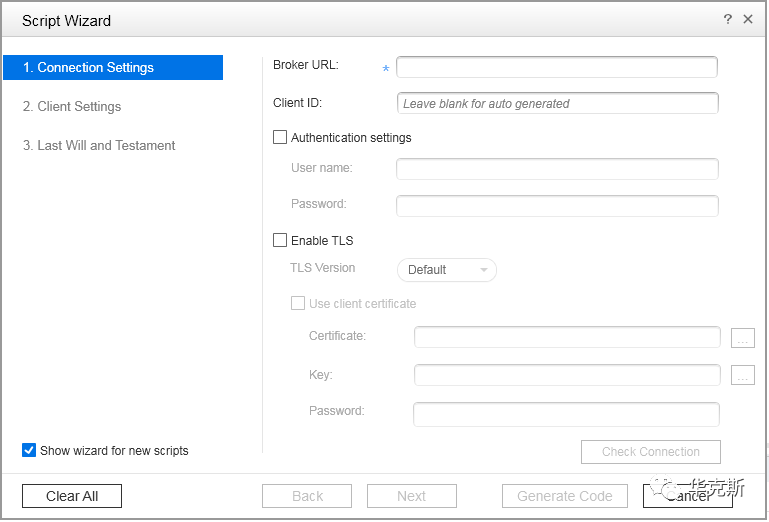Viewport: 769px width, 522px height.
Task: Click the Next button
Action: point(411,496)
